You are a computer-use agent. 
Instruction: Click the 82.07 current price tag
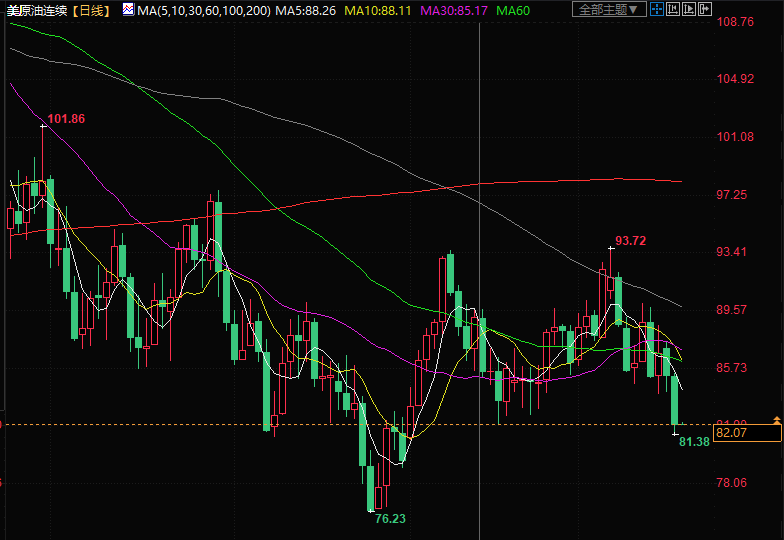pos(732,432)
